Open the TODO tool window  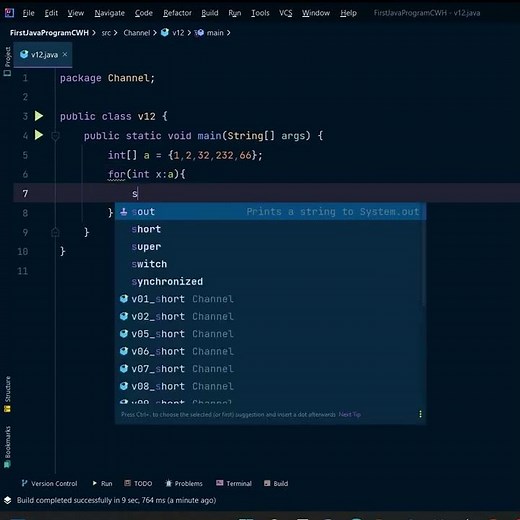coord(138,483)
